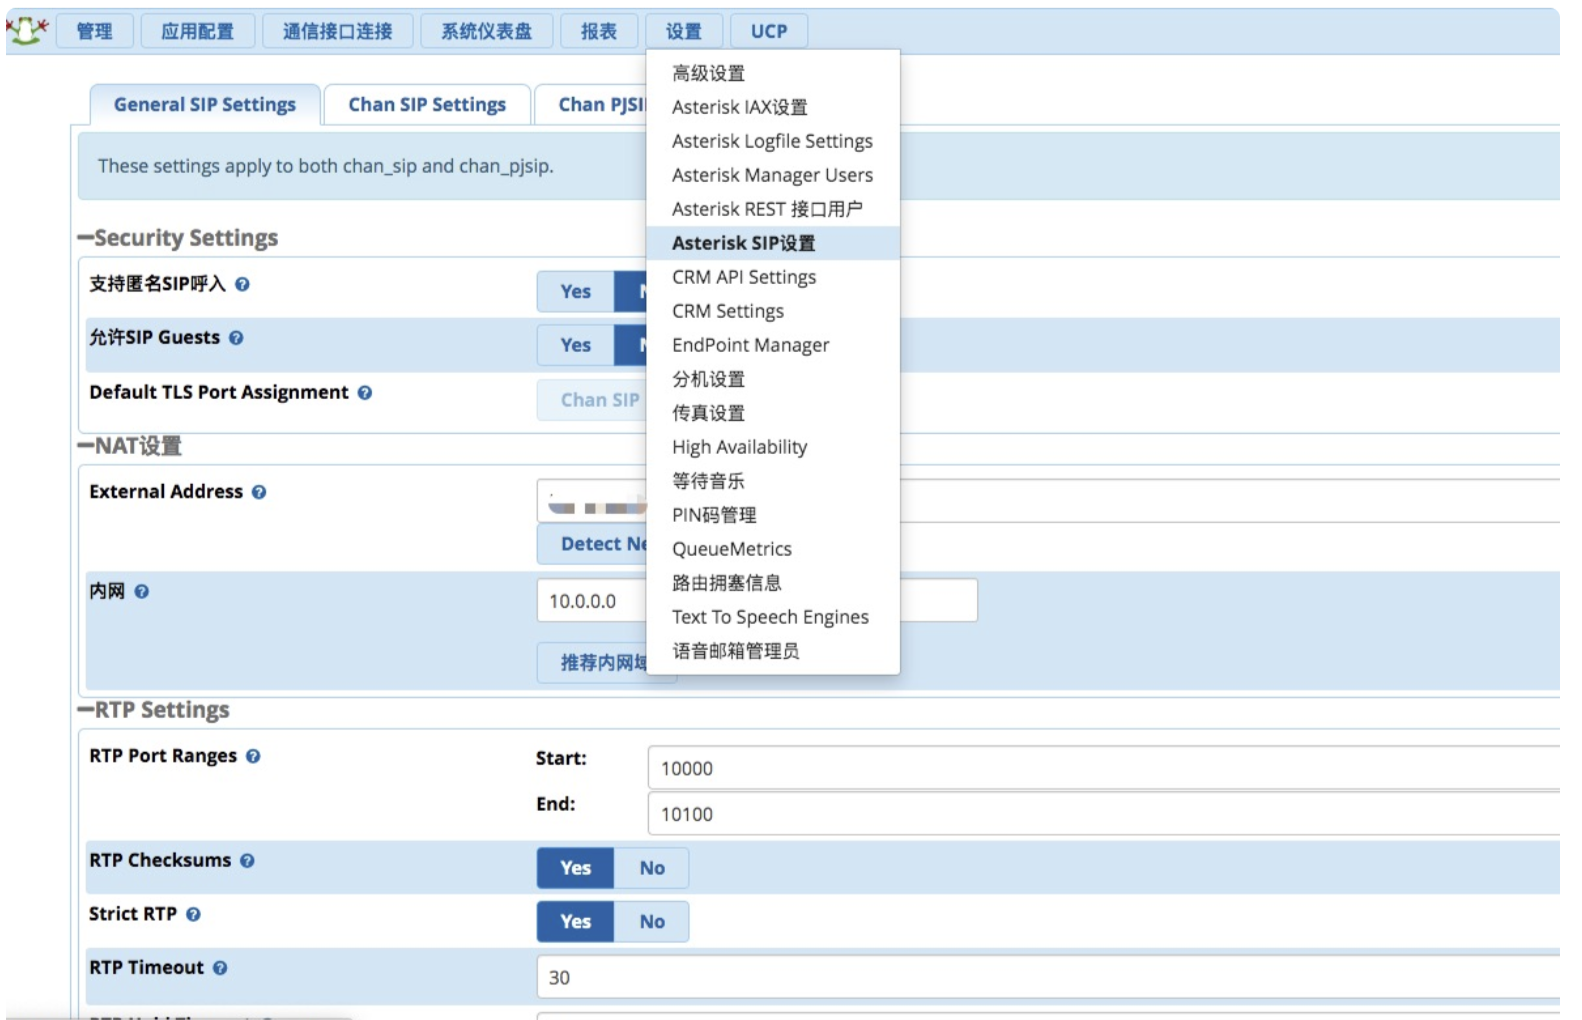The image size is (1582, 1020).
Task: Show help icon next to 内网
Action: point(142,592)
